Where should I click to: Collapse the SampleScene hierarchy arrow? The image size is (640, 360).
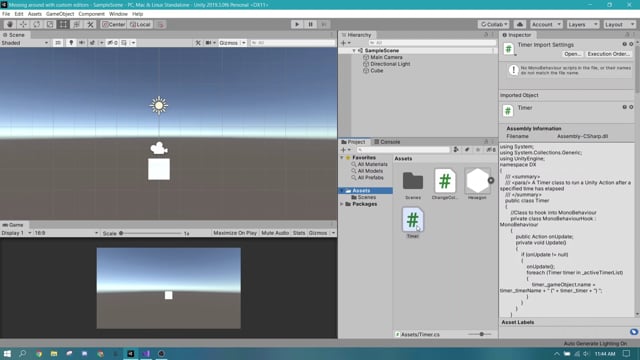pos(354,51)
